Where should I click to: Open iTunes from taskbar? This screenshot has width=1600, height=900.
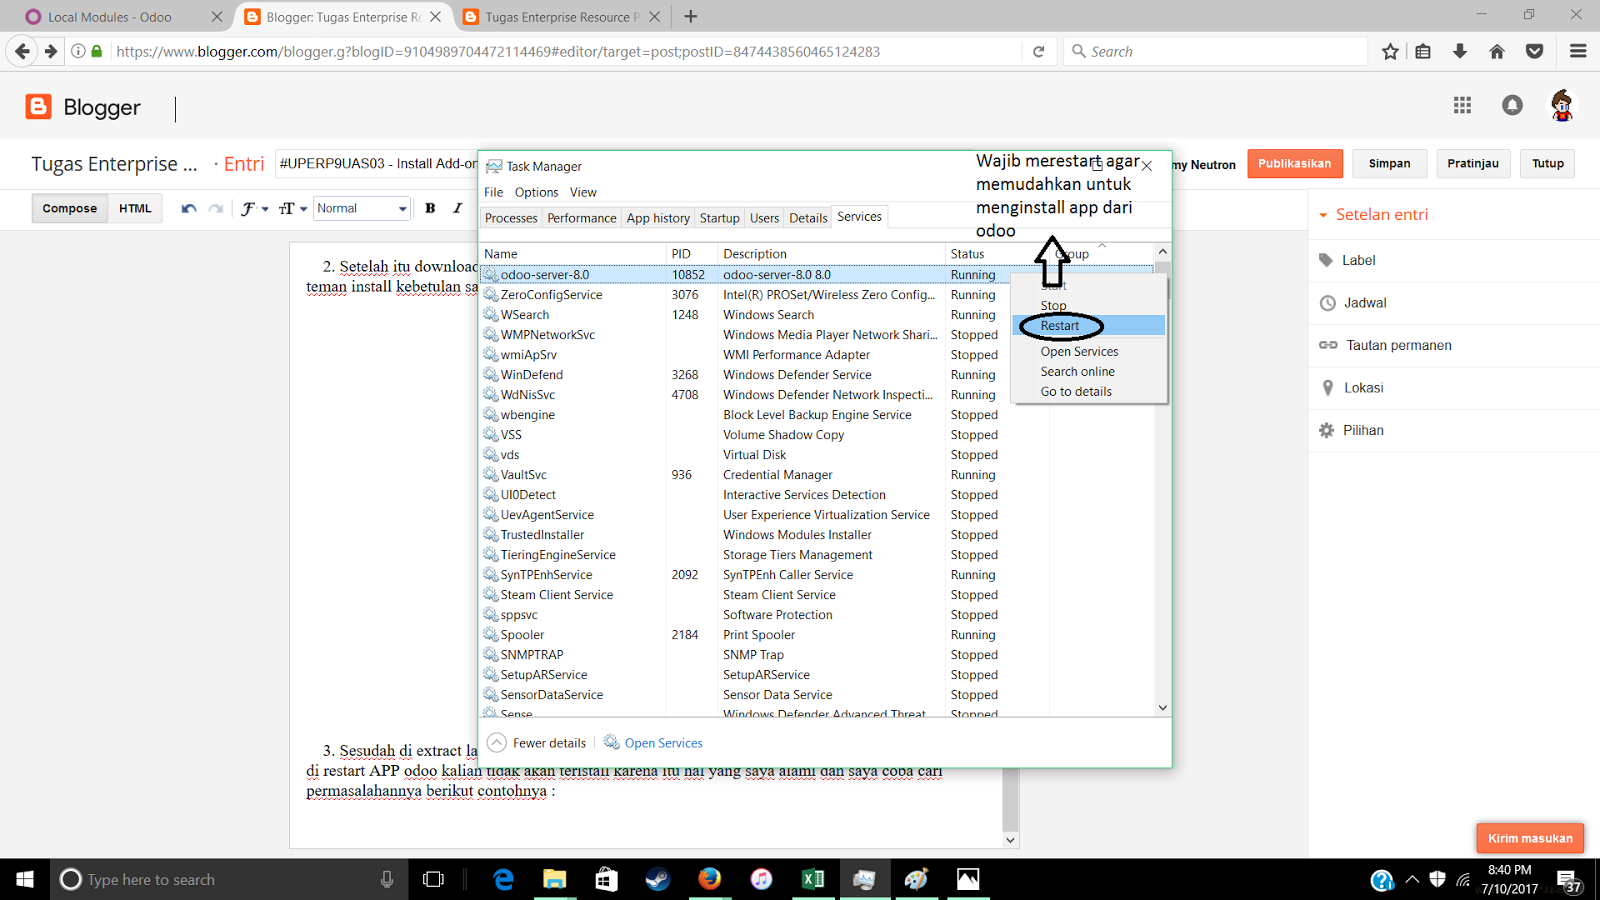click(761, 879)
